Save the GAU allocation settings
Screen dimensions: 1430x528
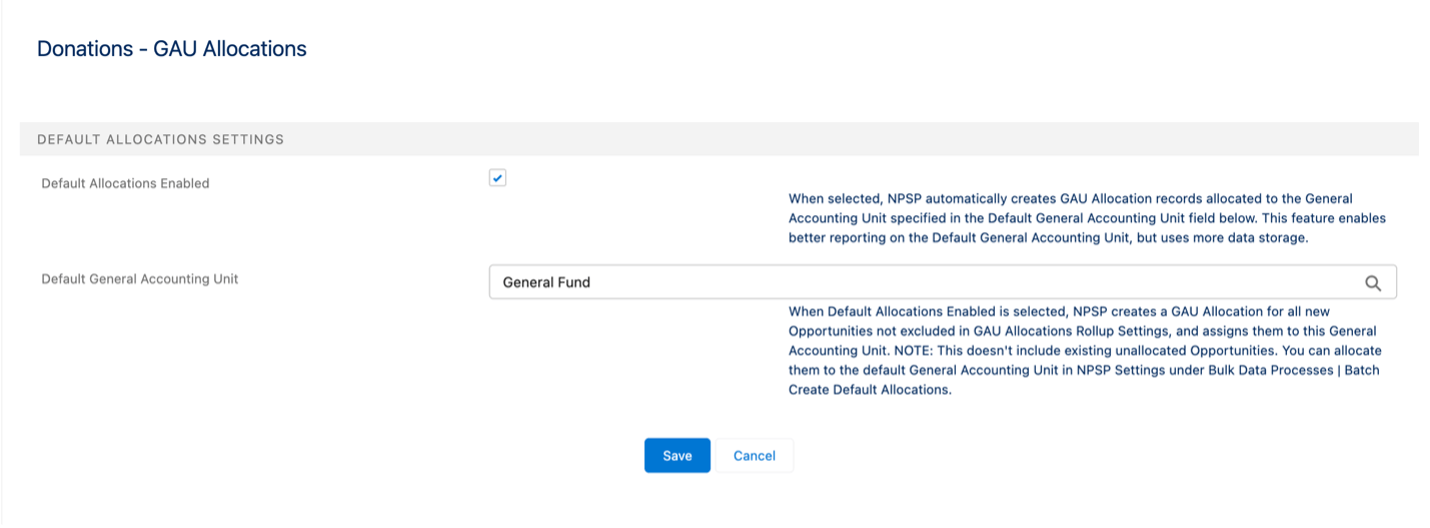click(677, 455)
